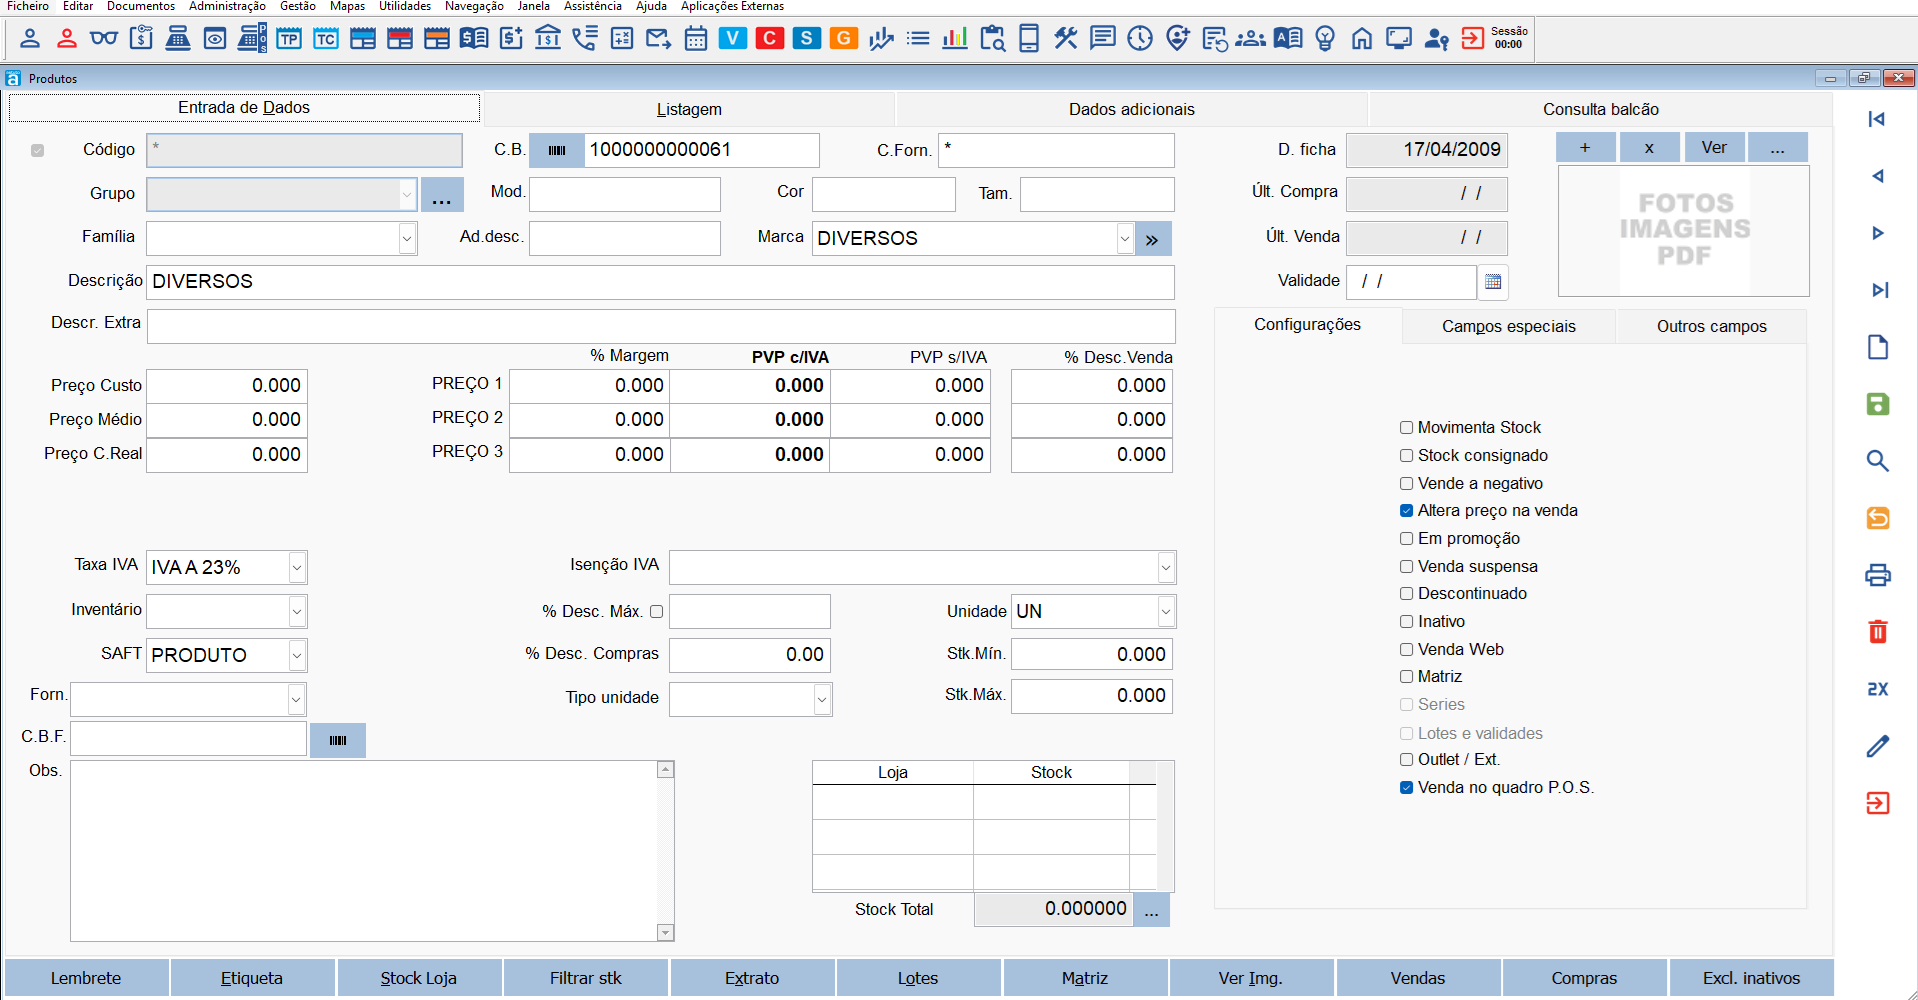Enable the Movimenta Stock checkbox
The width and height of the screenshot is (1918, 1000).
1406,428
